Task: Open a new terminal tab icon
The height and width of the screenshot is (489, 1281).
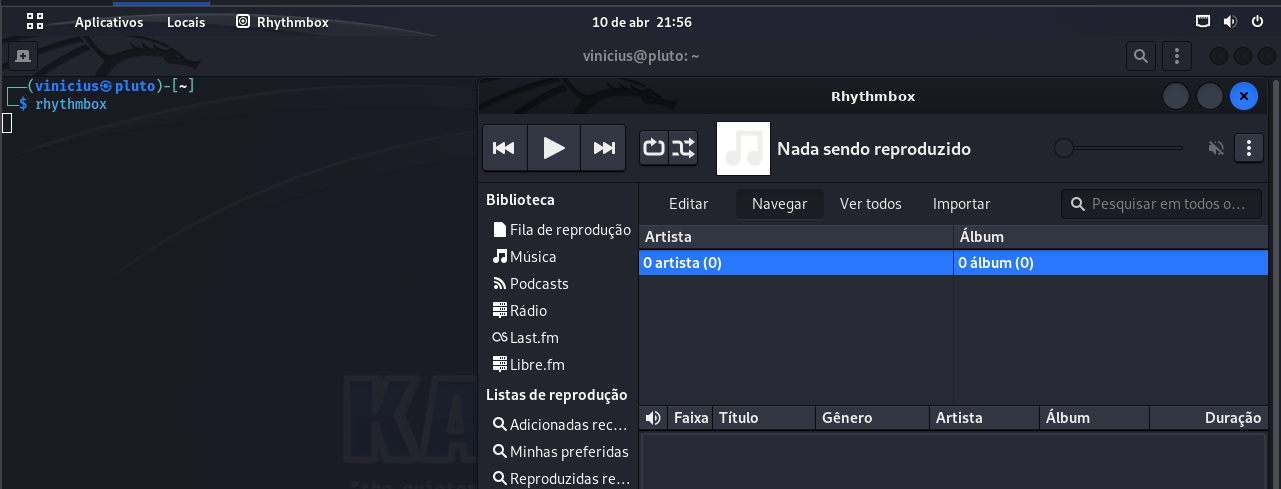Action: tap(22, 56)
